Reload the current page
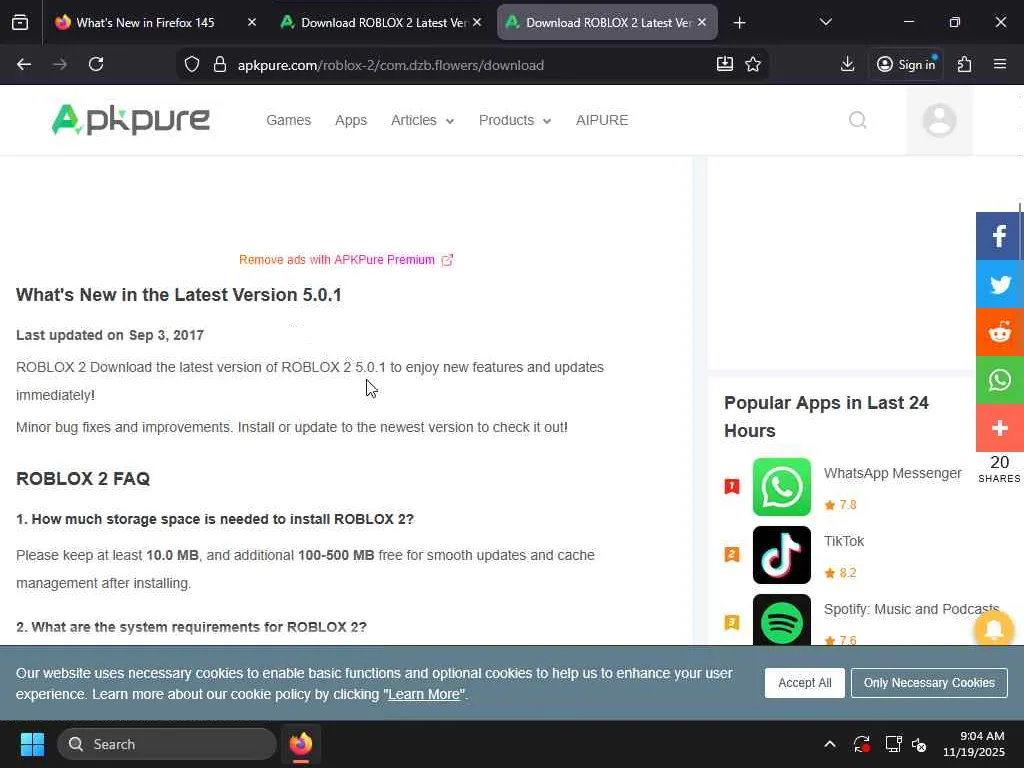This screenshot has height=768, width=1024. point(96,64)
